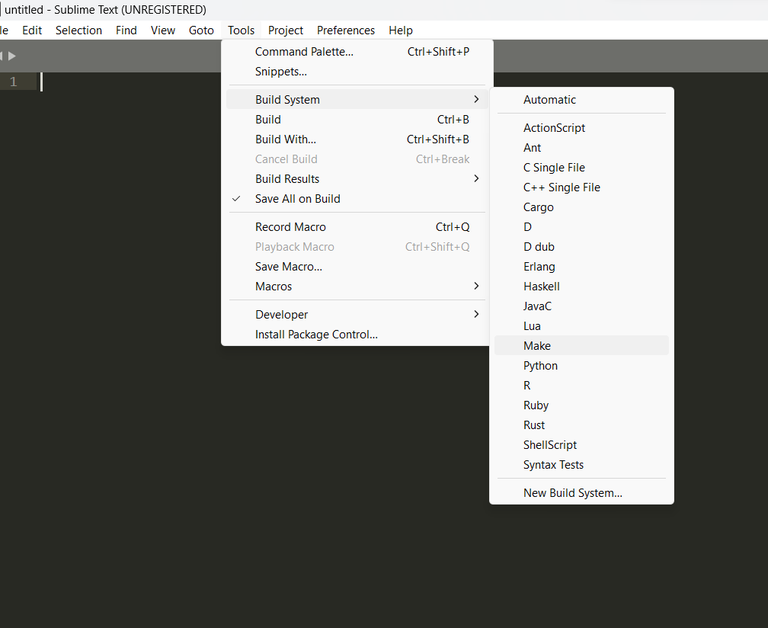Image resolution: width=768 pixels, height=628 pixels.
Task: Open the Project menu
Action: coord(286,30)
